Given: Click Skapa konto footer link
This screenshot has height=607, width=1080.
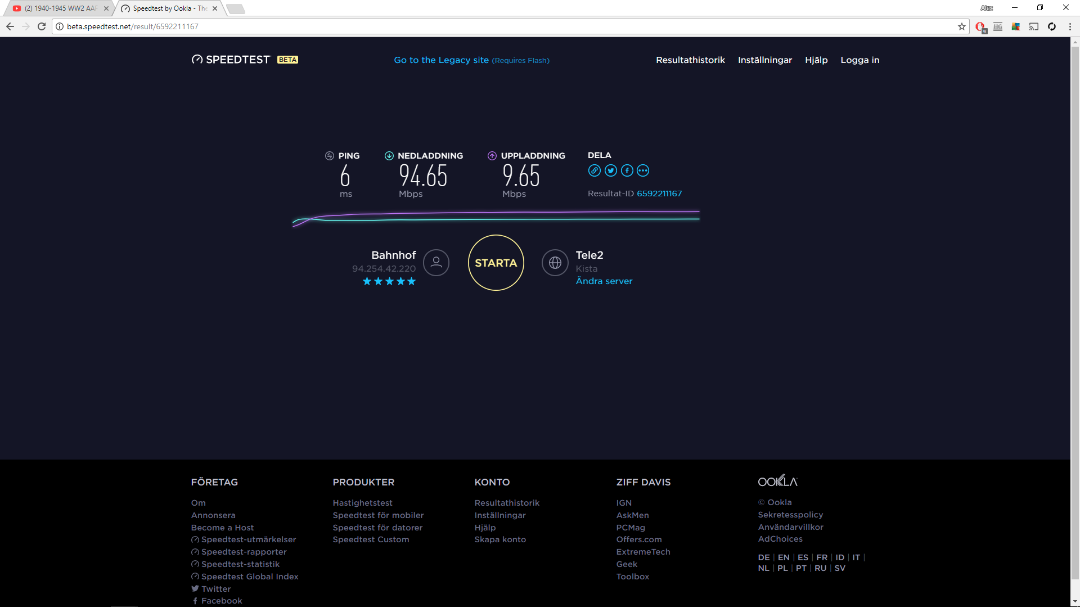Looking at the screenshot, I should [500, 539].
